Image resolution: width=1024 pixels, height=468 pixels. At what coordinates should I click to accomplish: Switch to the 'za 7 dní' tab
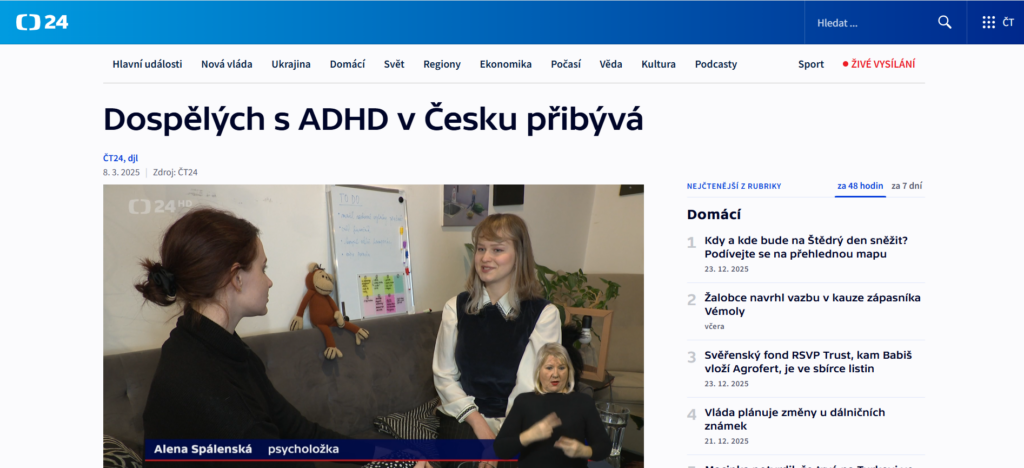(x=906, y=186)
